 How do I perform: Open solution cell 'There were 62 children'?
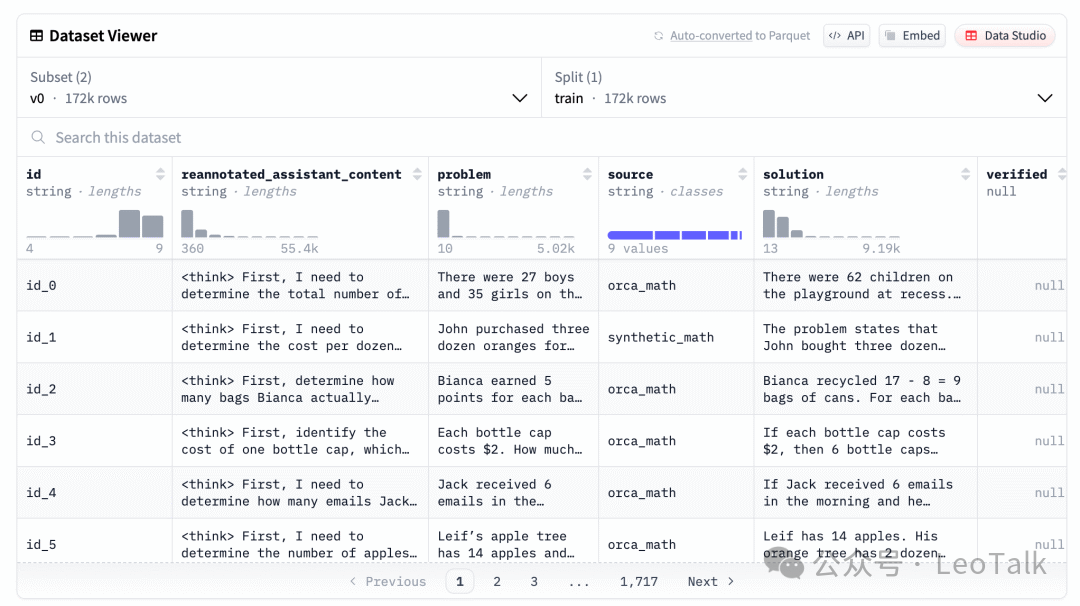(866, 285)
